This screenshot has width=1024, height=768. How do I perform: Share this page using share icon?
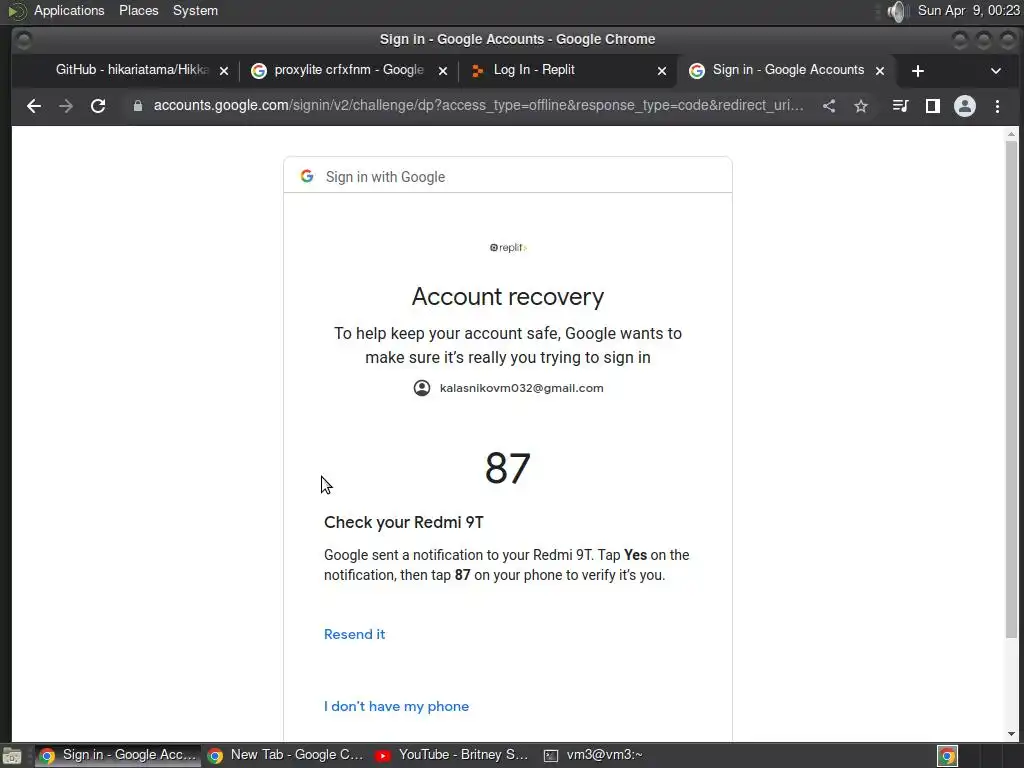829,106
